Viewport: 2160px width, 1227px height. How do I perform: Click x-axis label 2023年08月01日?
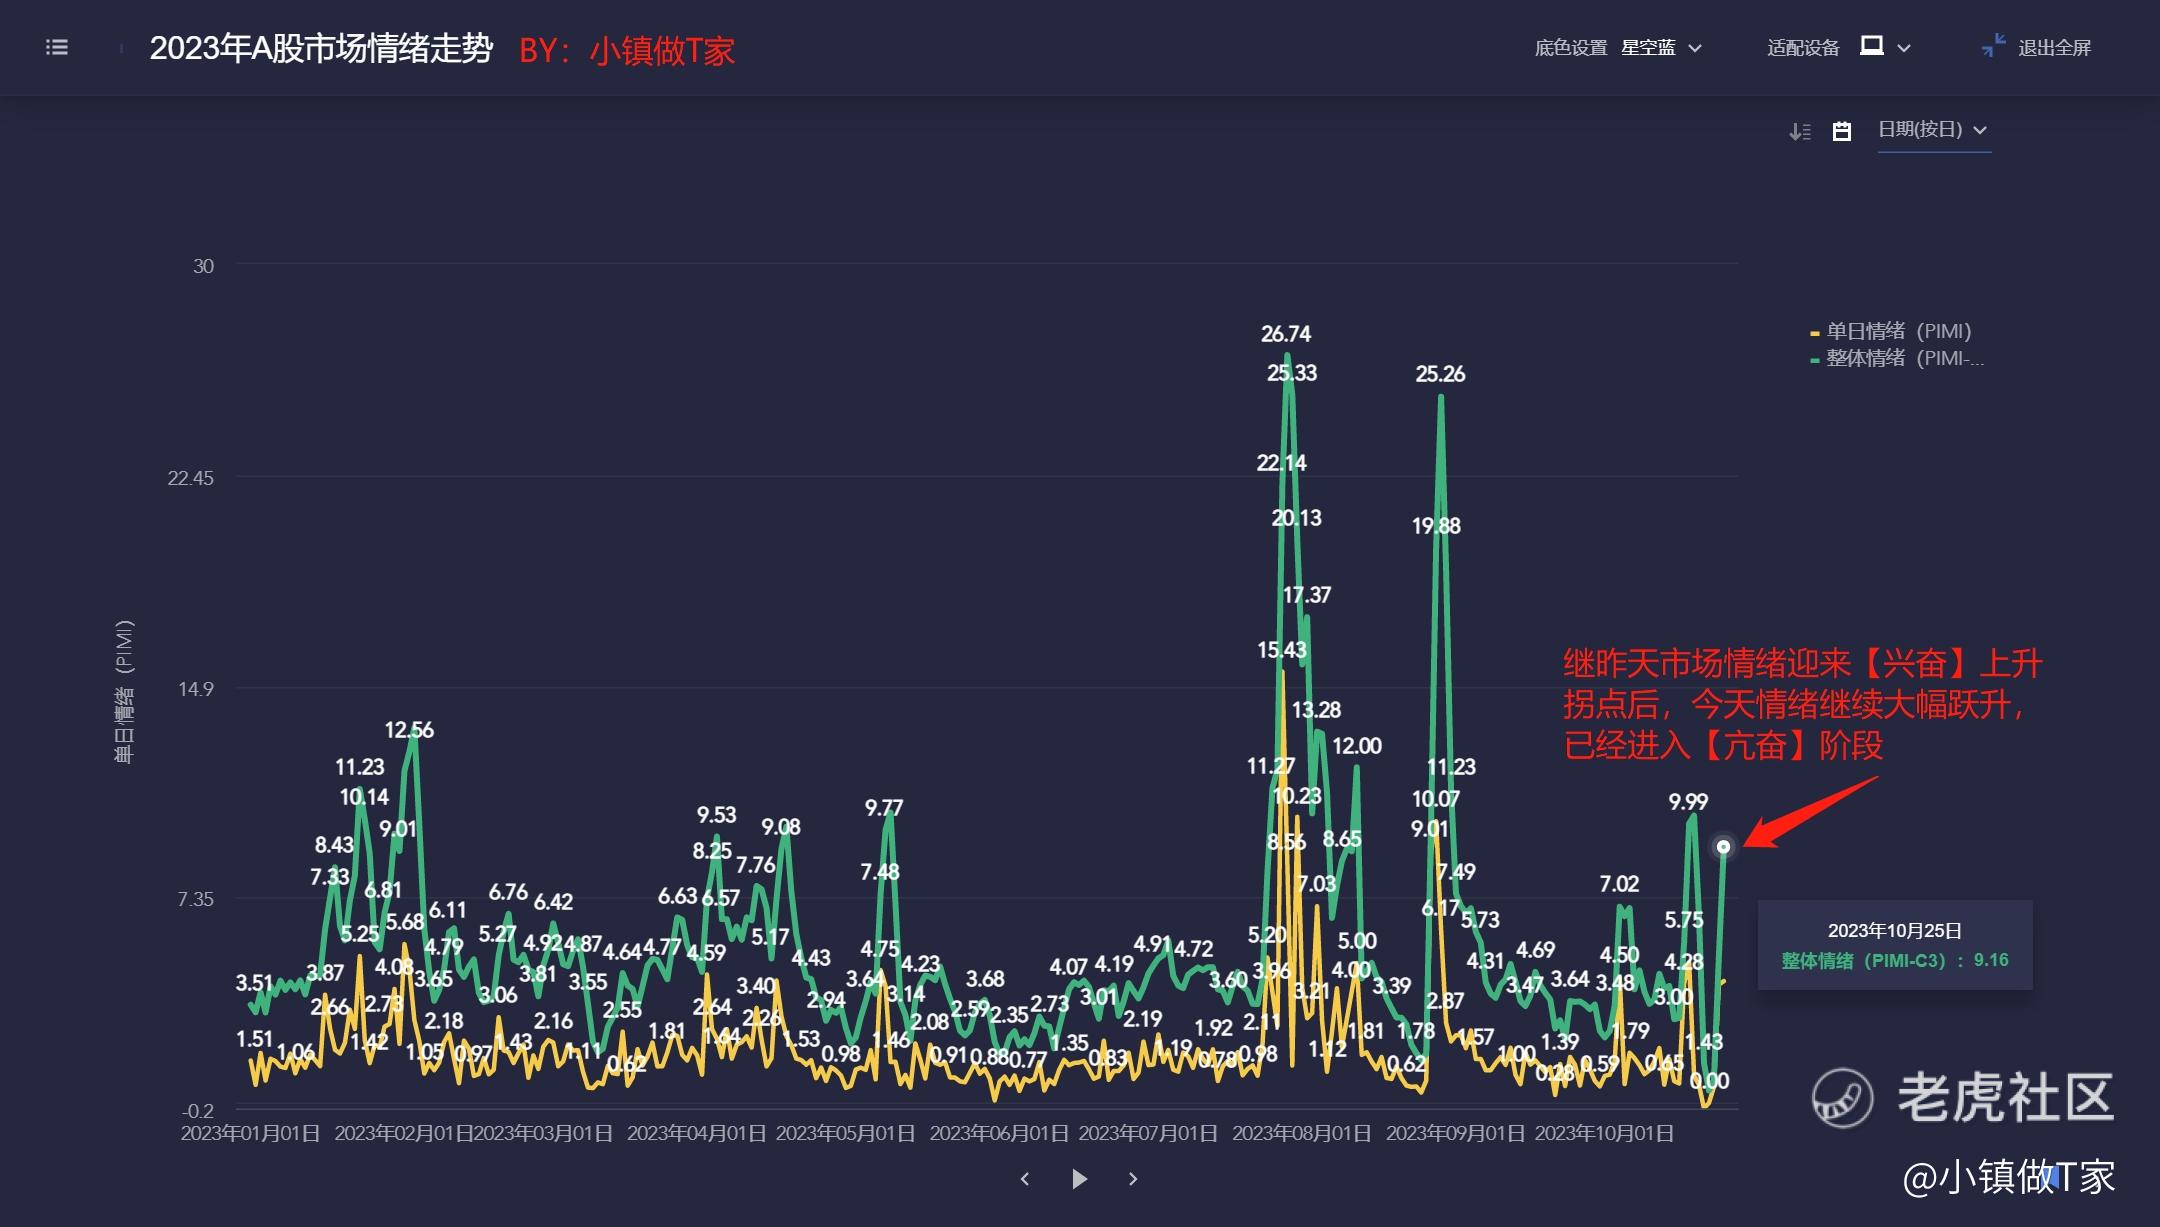point(1301,1133)
